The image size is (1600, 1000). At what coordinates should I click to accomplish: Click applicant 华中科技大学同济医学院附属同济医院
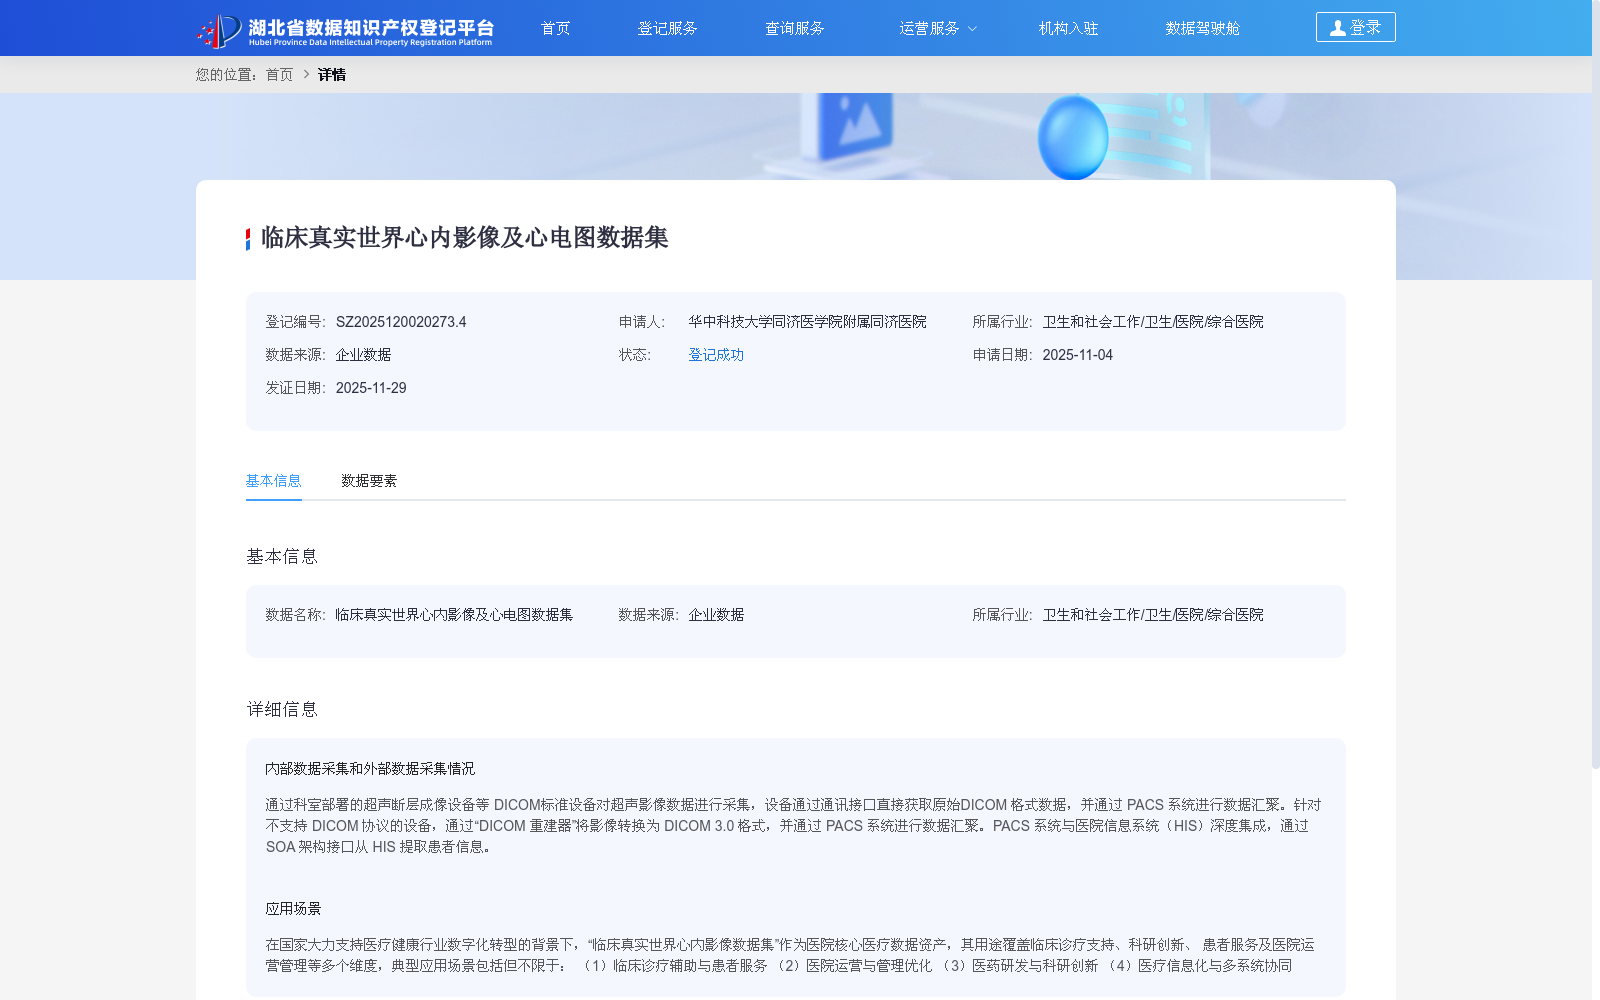(x=807, y=322)
